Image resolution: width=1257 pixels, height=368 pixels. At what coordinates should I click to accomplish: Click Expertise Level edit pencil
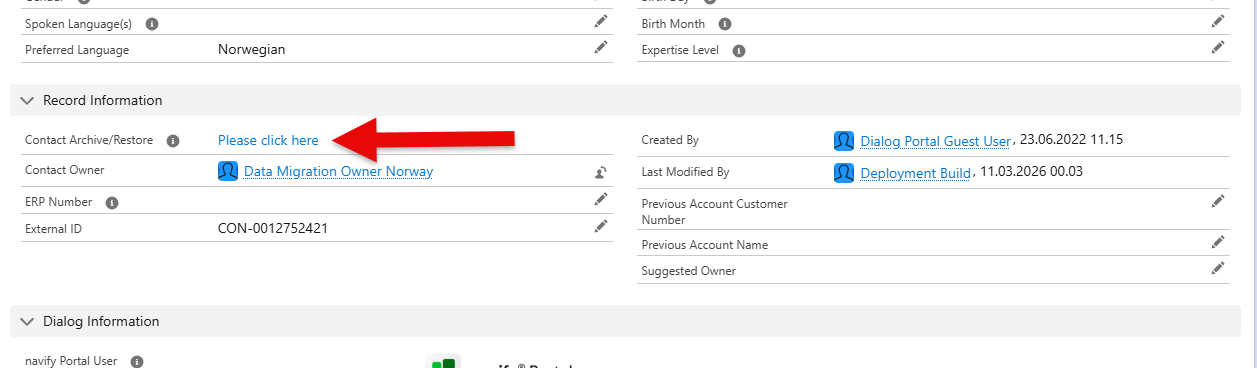pos(1217,47)
